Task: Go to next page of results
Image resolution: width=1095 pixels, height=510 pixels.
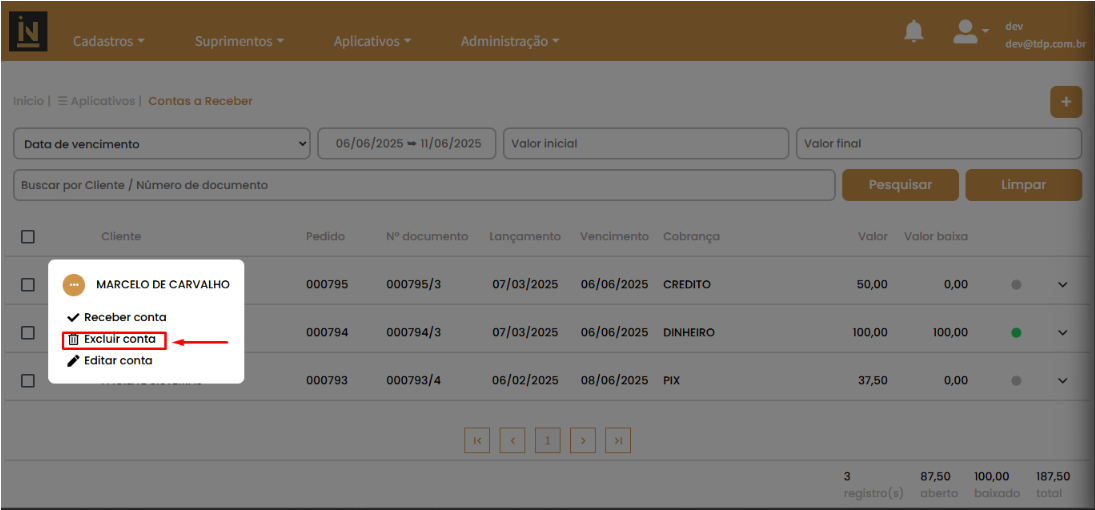Action: coord(583,441)
